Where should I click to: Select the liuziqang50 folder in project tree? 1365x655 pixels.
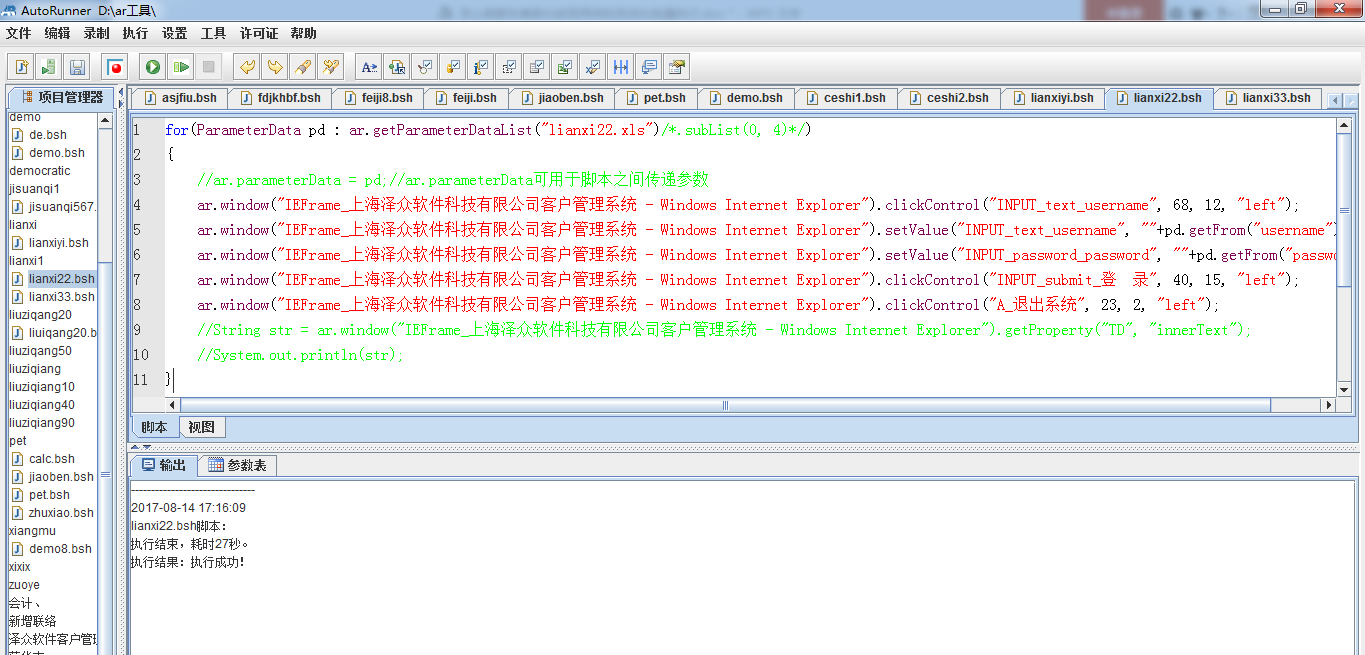(40, 351)
